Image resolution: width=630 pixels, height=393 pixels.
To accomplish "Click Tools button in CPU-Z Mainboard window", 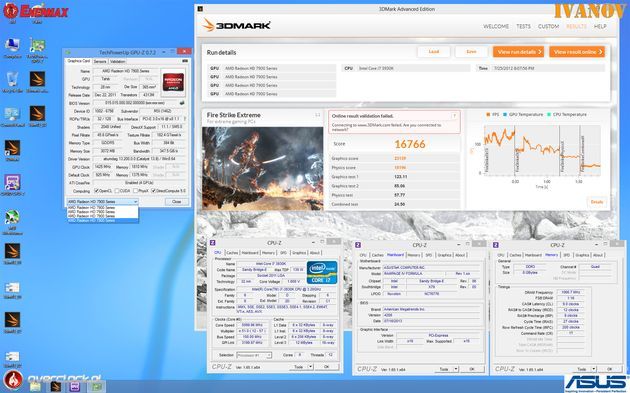I will click(x=444, y=369).
